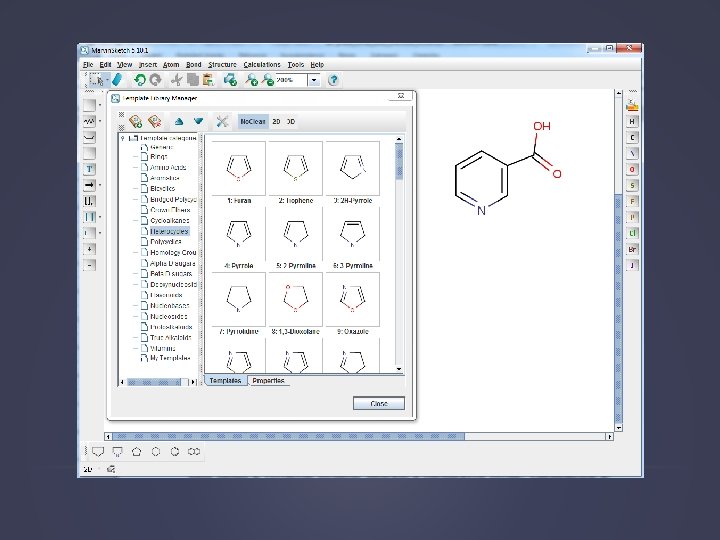Paste from the clipboard
The image size is (720, 540).
coord(208,80)
